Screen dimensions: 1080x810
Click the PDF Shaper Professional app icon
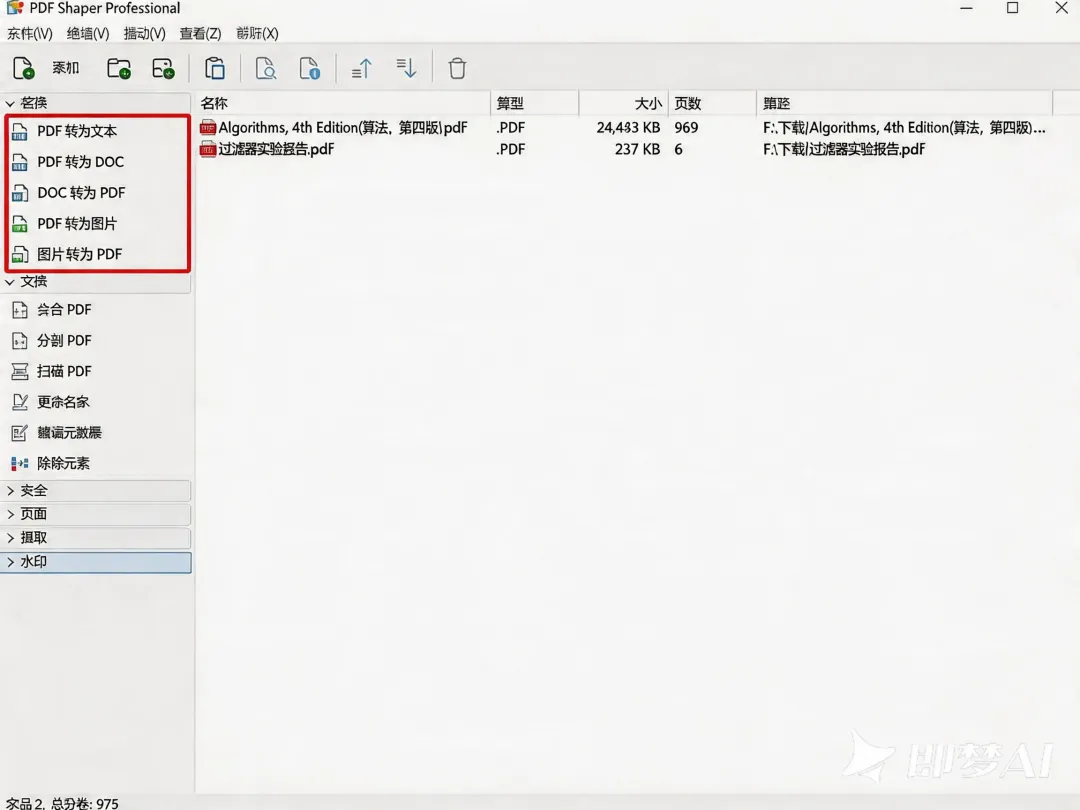point(14,8)
